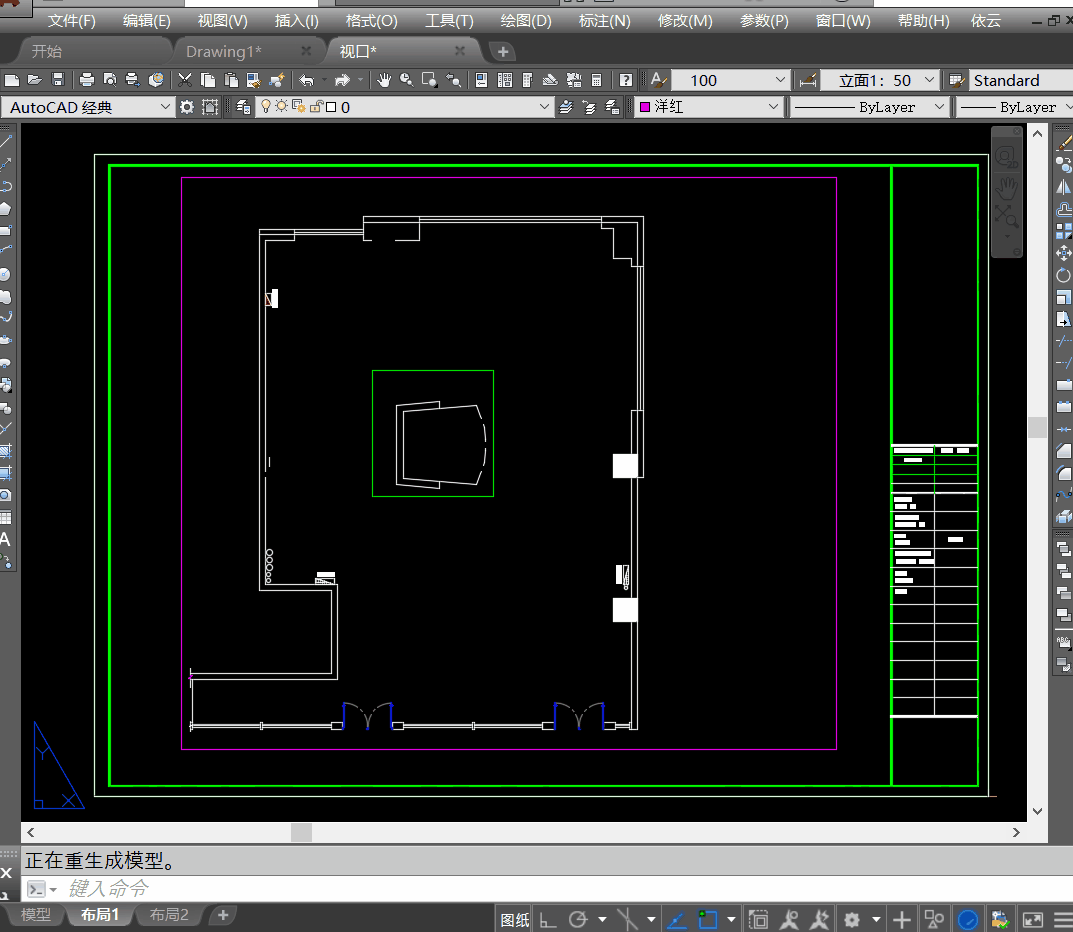Open Layer Properties Manager icon
This screenshot has height=932, width=1073.
click(x=243, y=107)
